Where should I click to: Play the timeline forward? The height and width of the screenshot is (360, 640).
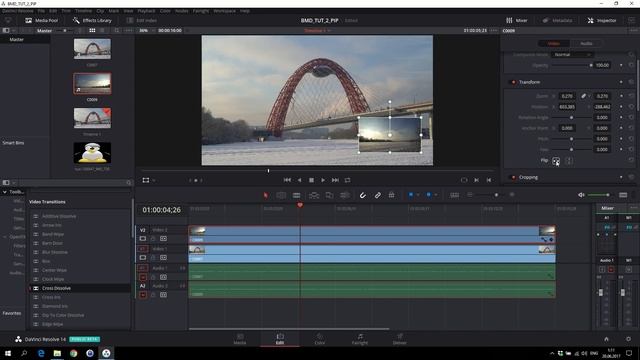323,180
